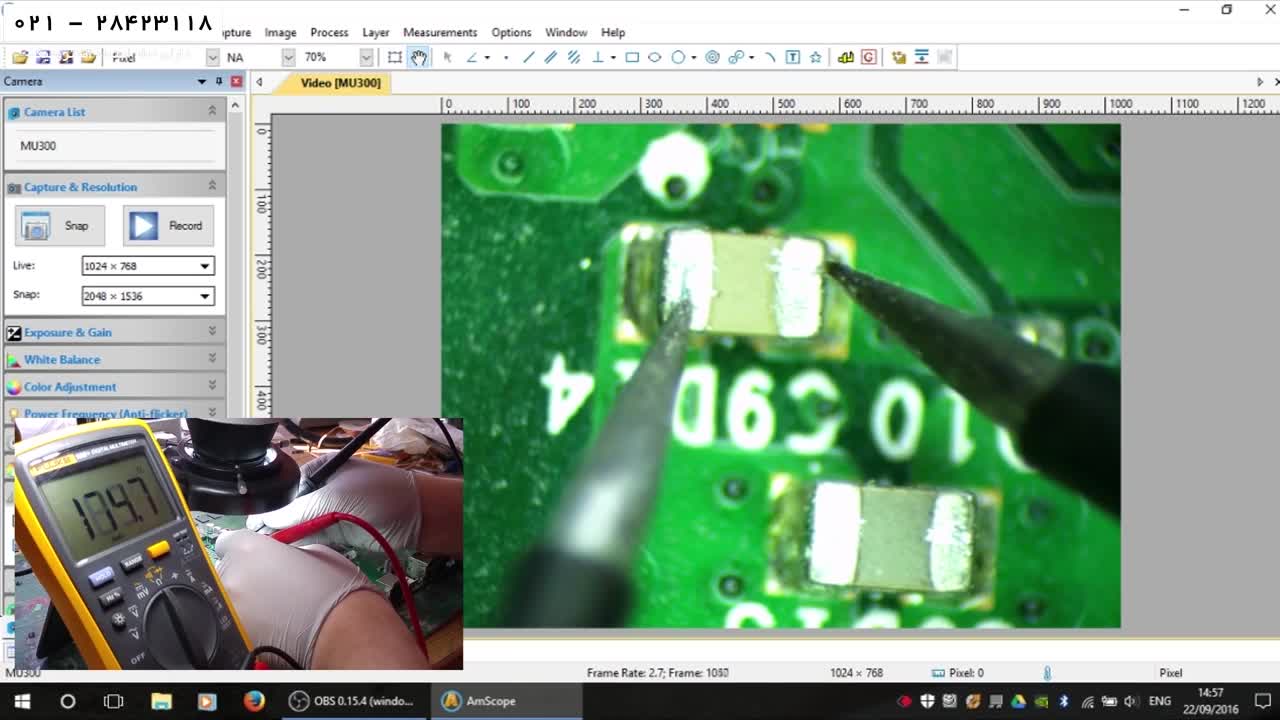Click the star-shaped toolbar icon

815,57
